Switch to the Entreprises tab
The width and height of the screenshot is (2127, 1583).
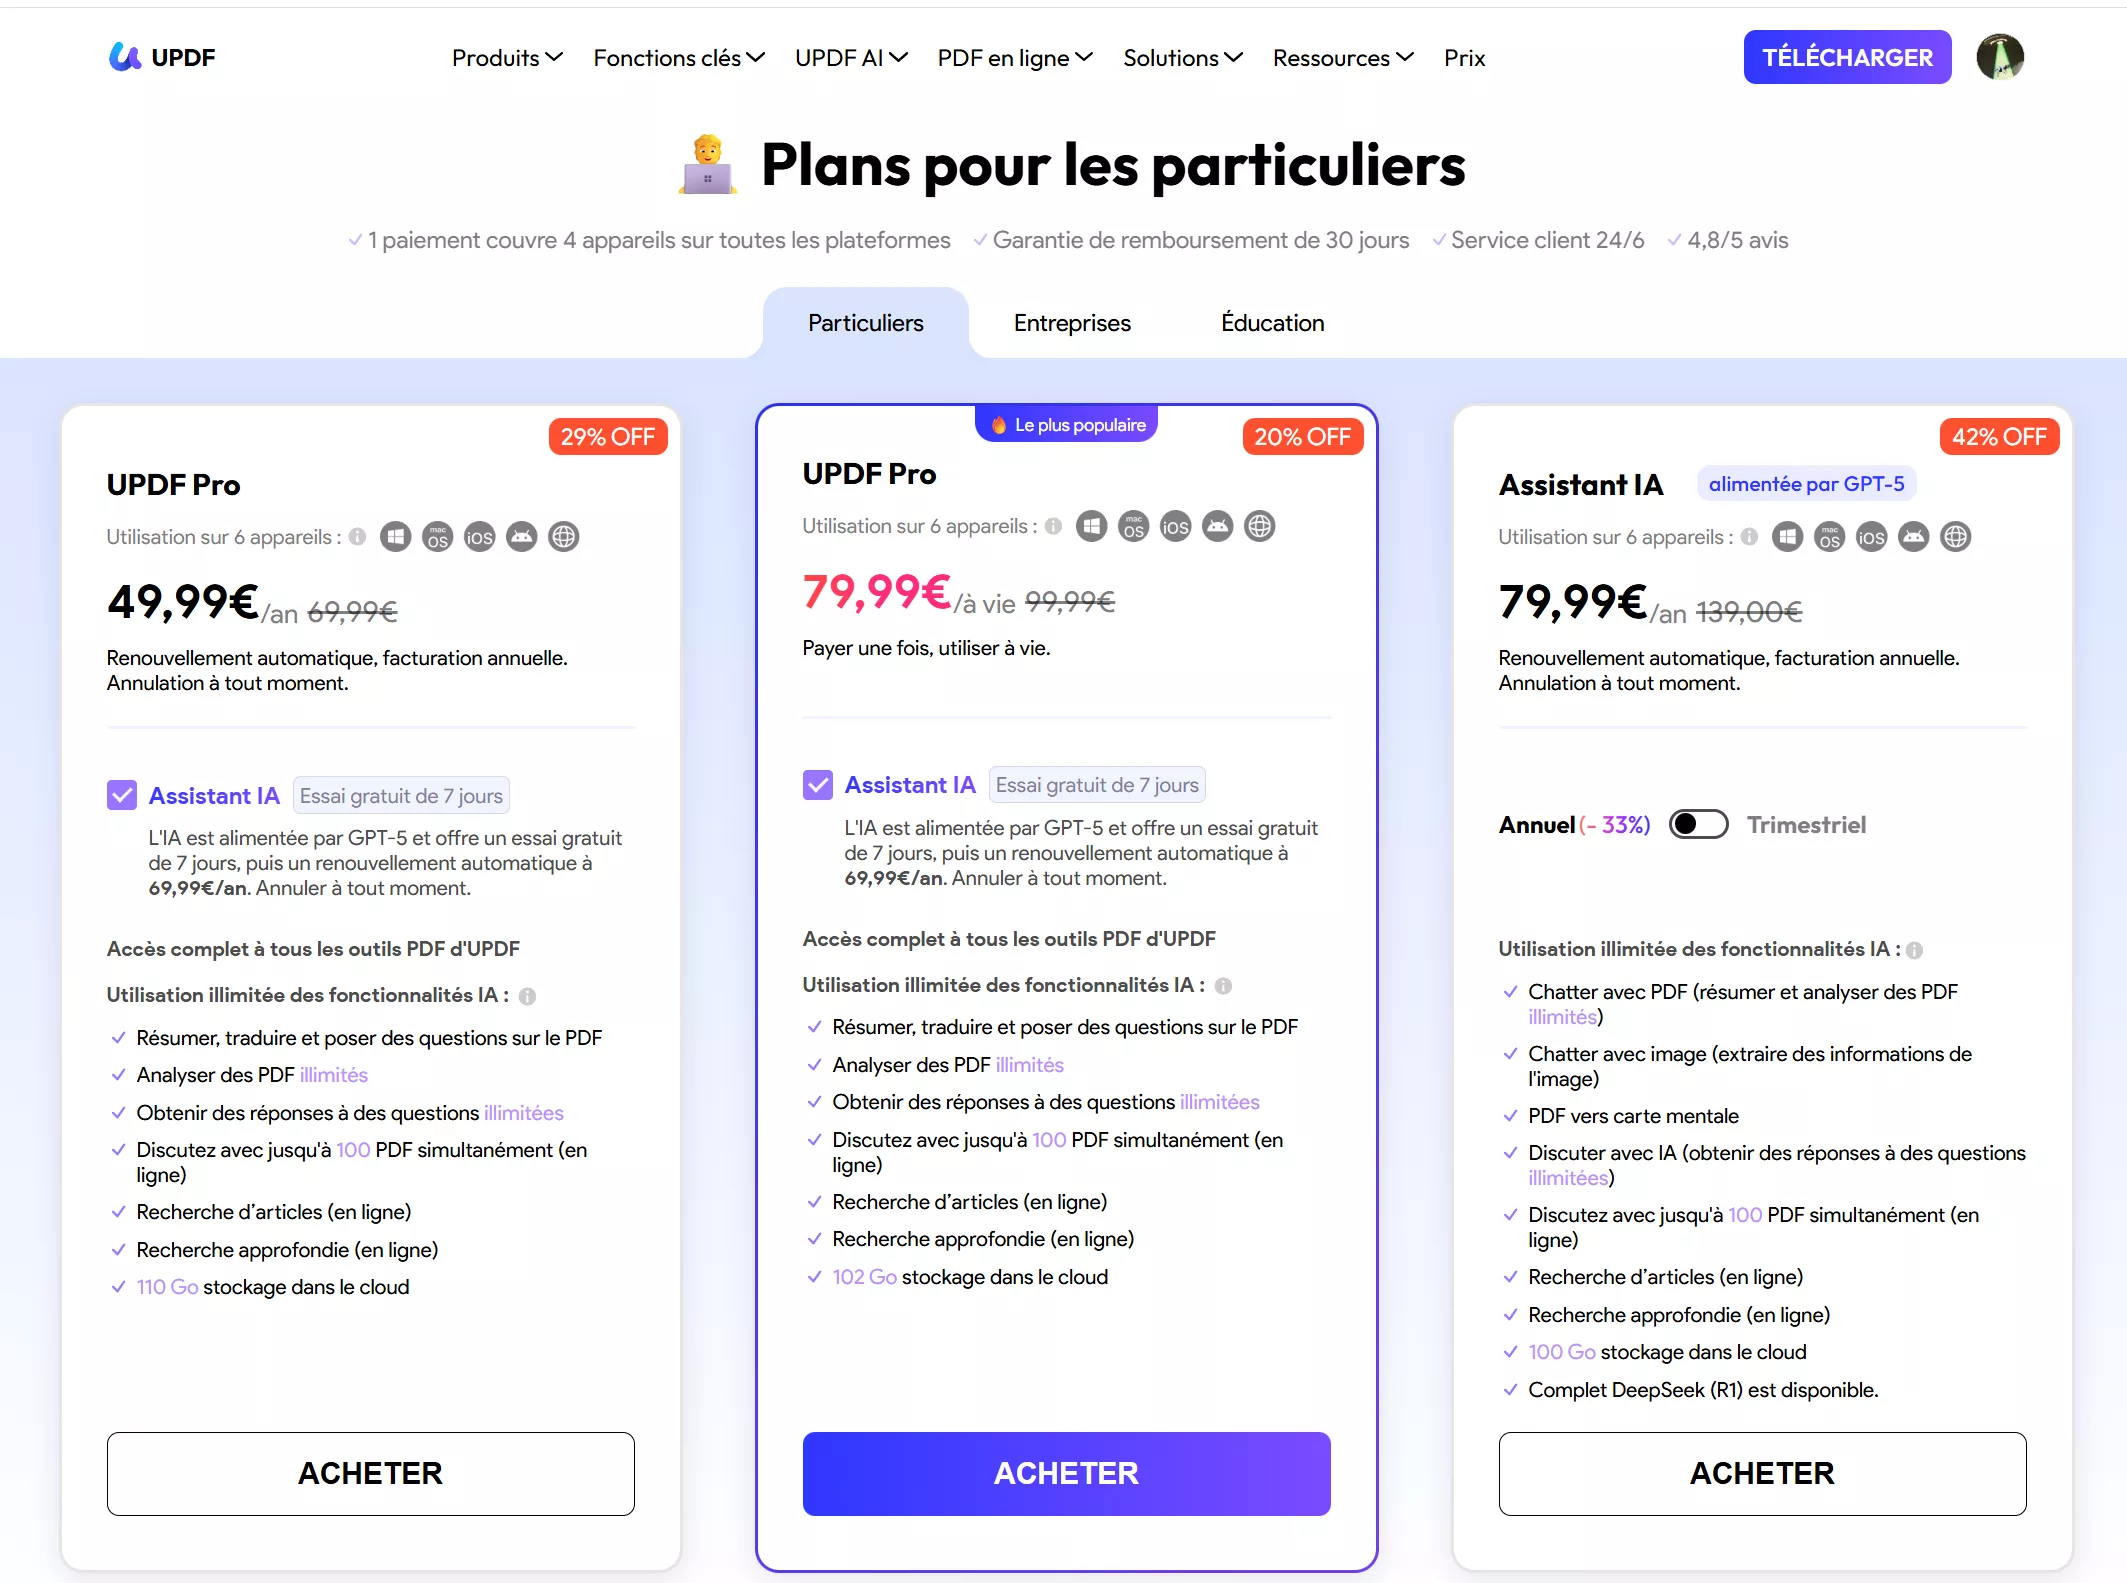coord(1072,323)
